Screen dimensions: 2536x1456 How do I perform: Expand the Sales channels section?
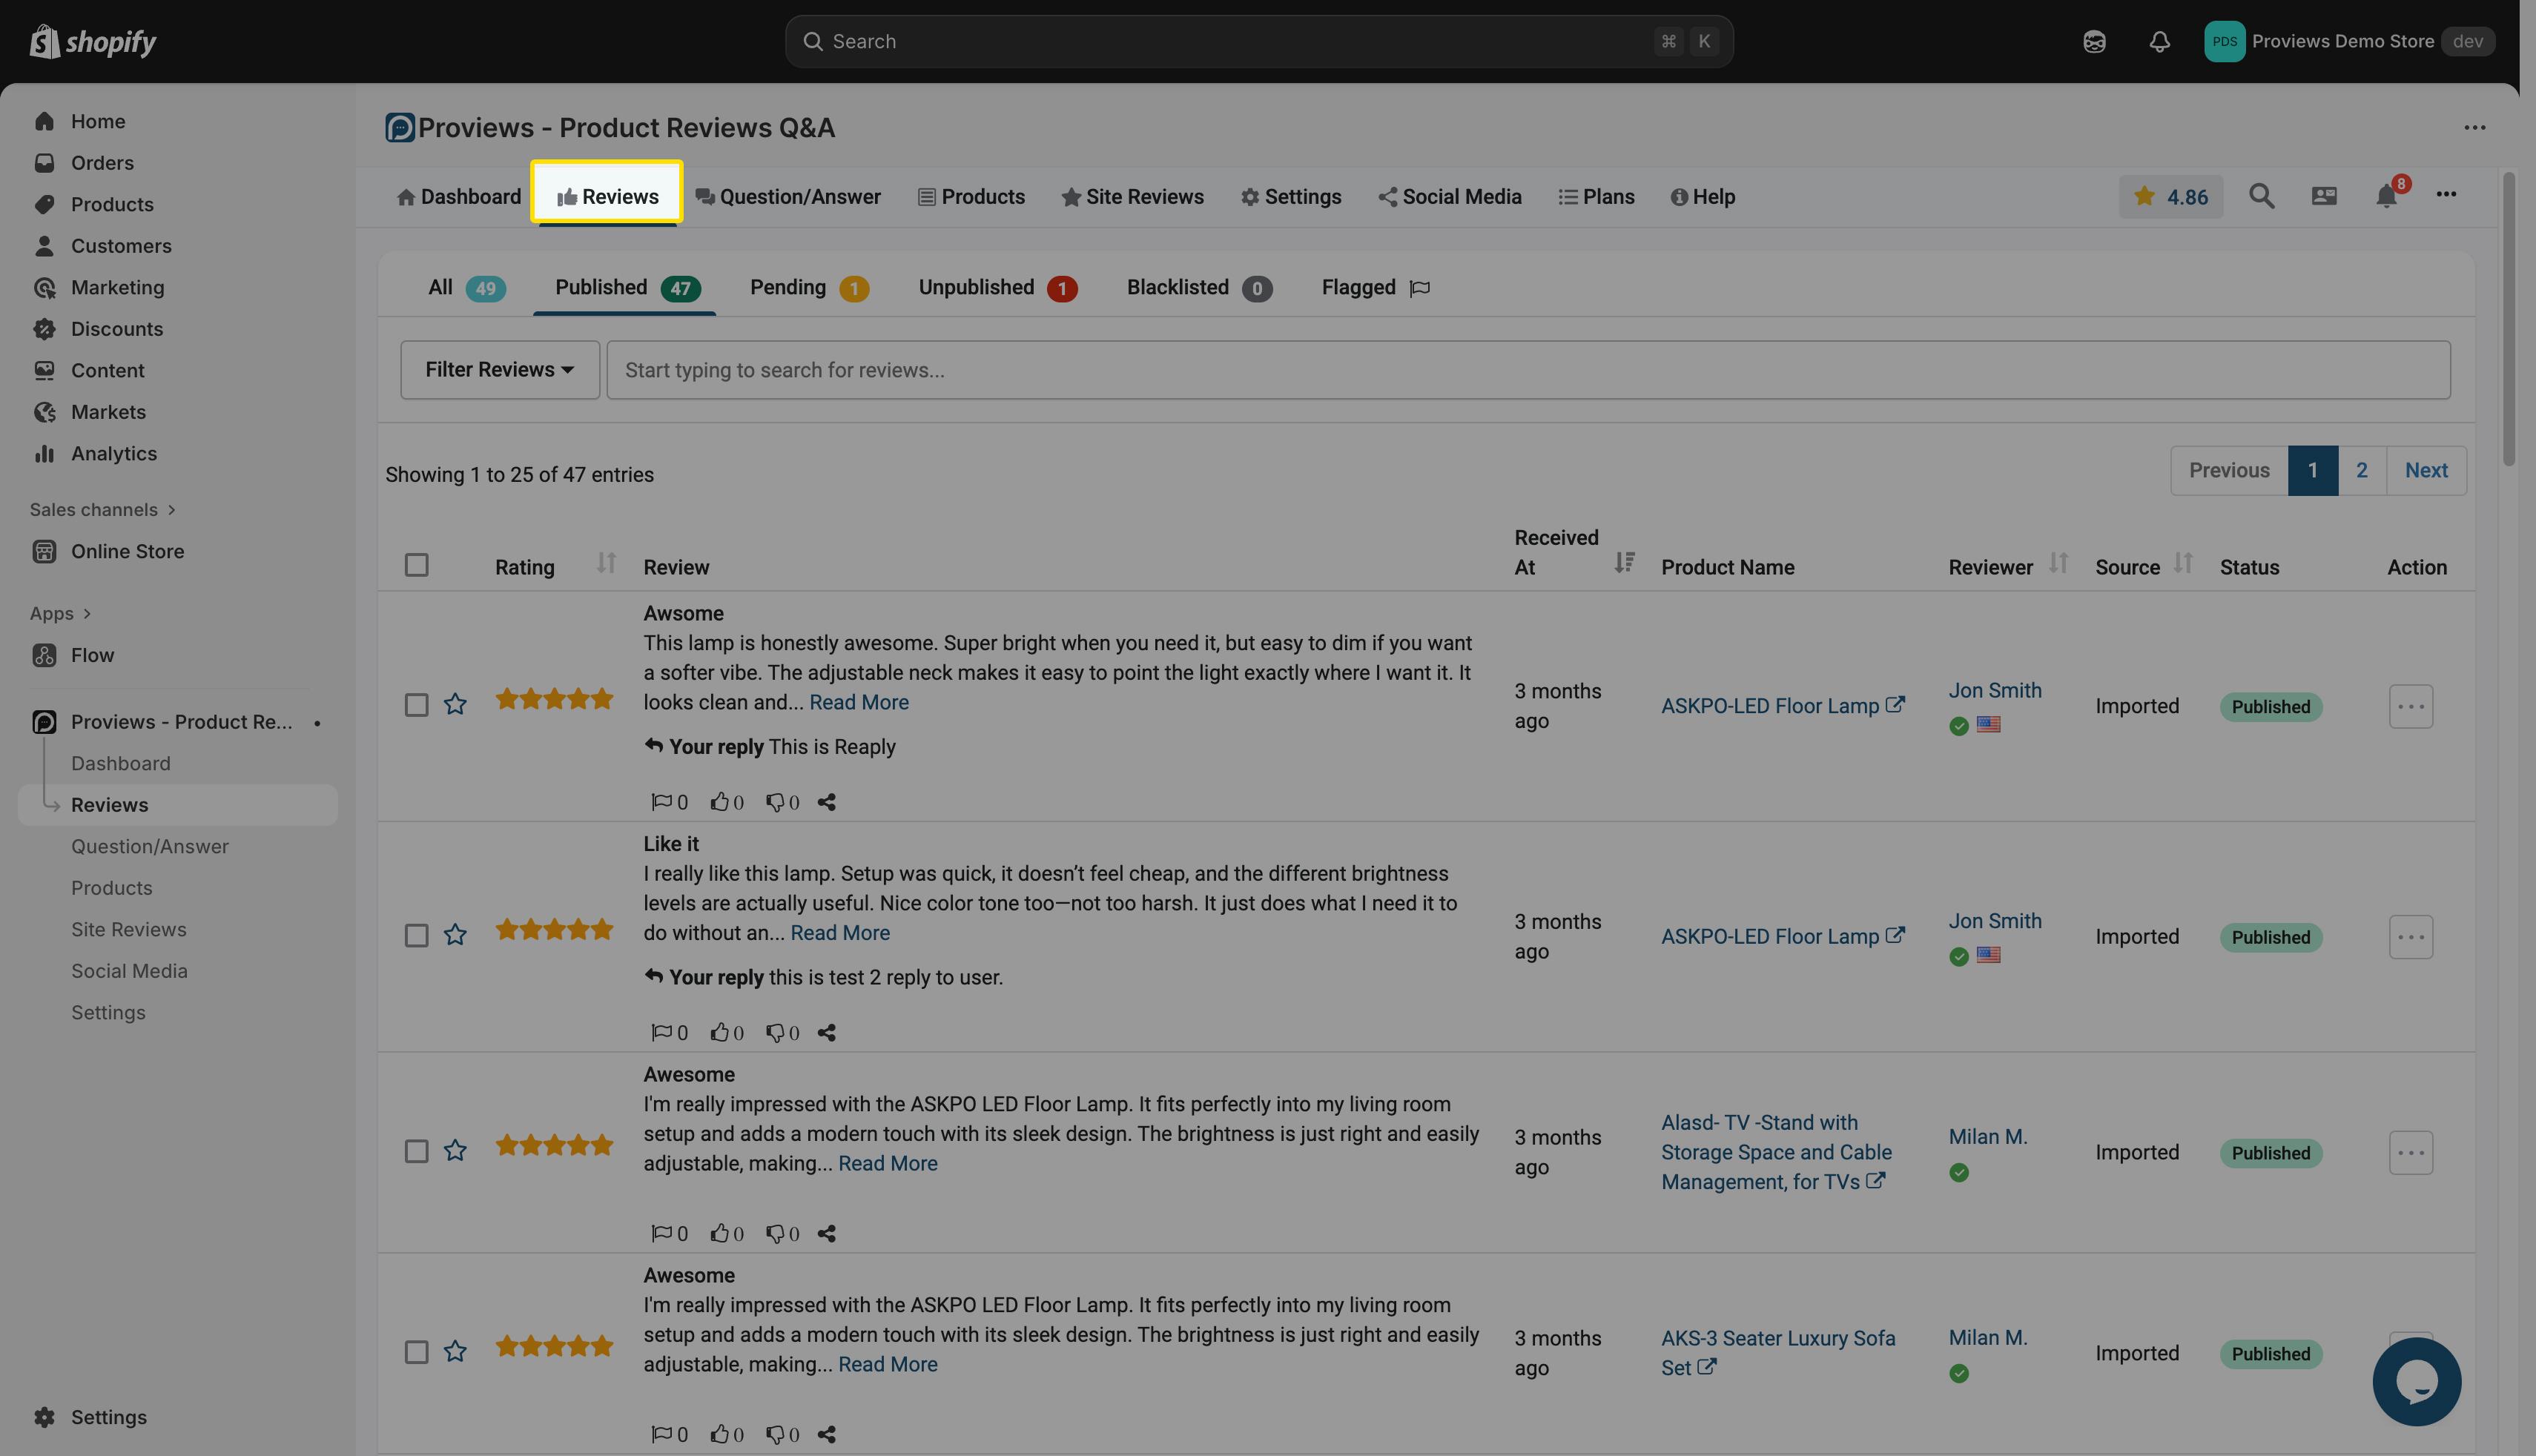click(102, 510)
